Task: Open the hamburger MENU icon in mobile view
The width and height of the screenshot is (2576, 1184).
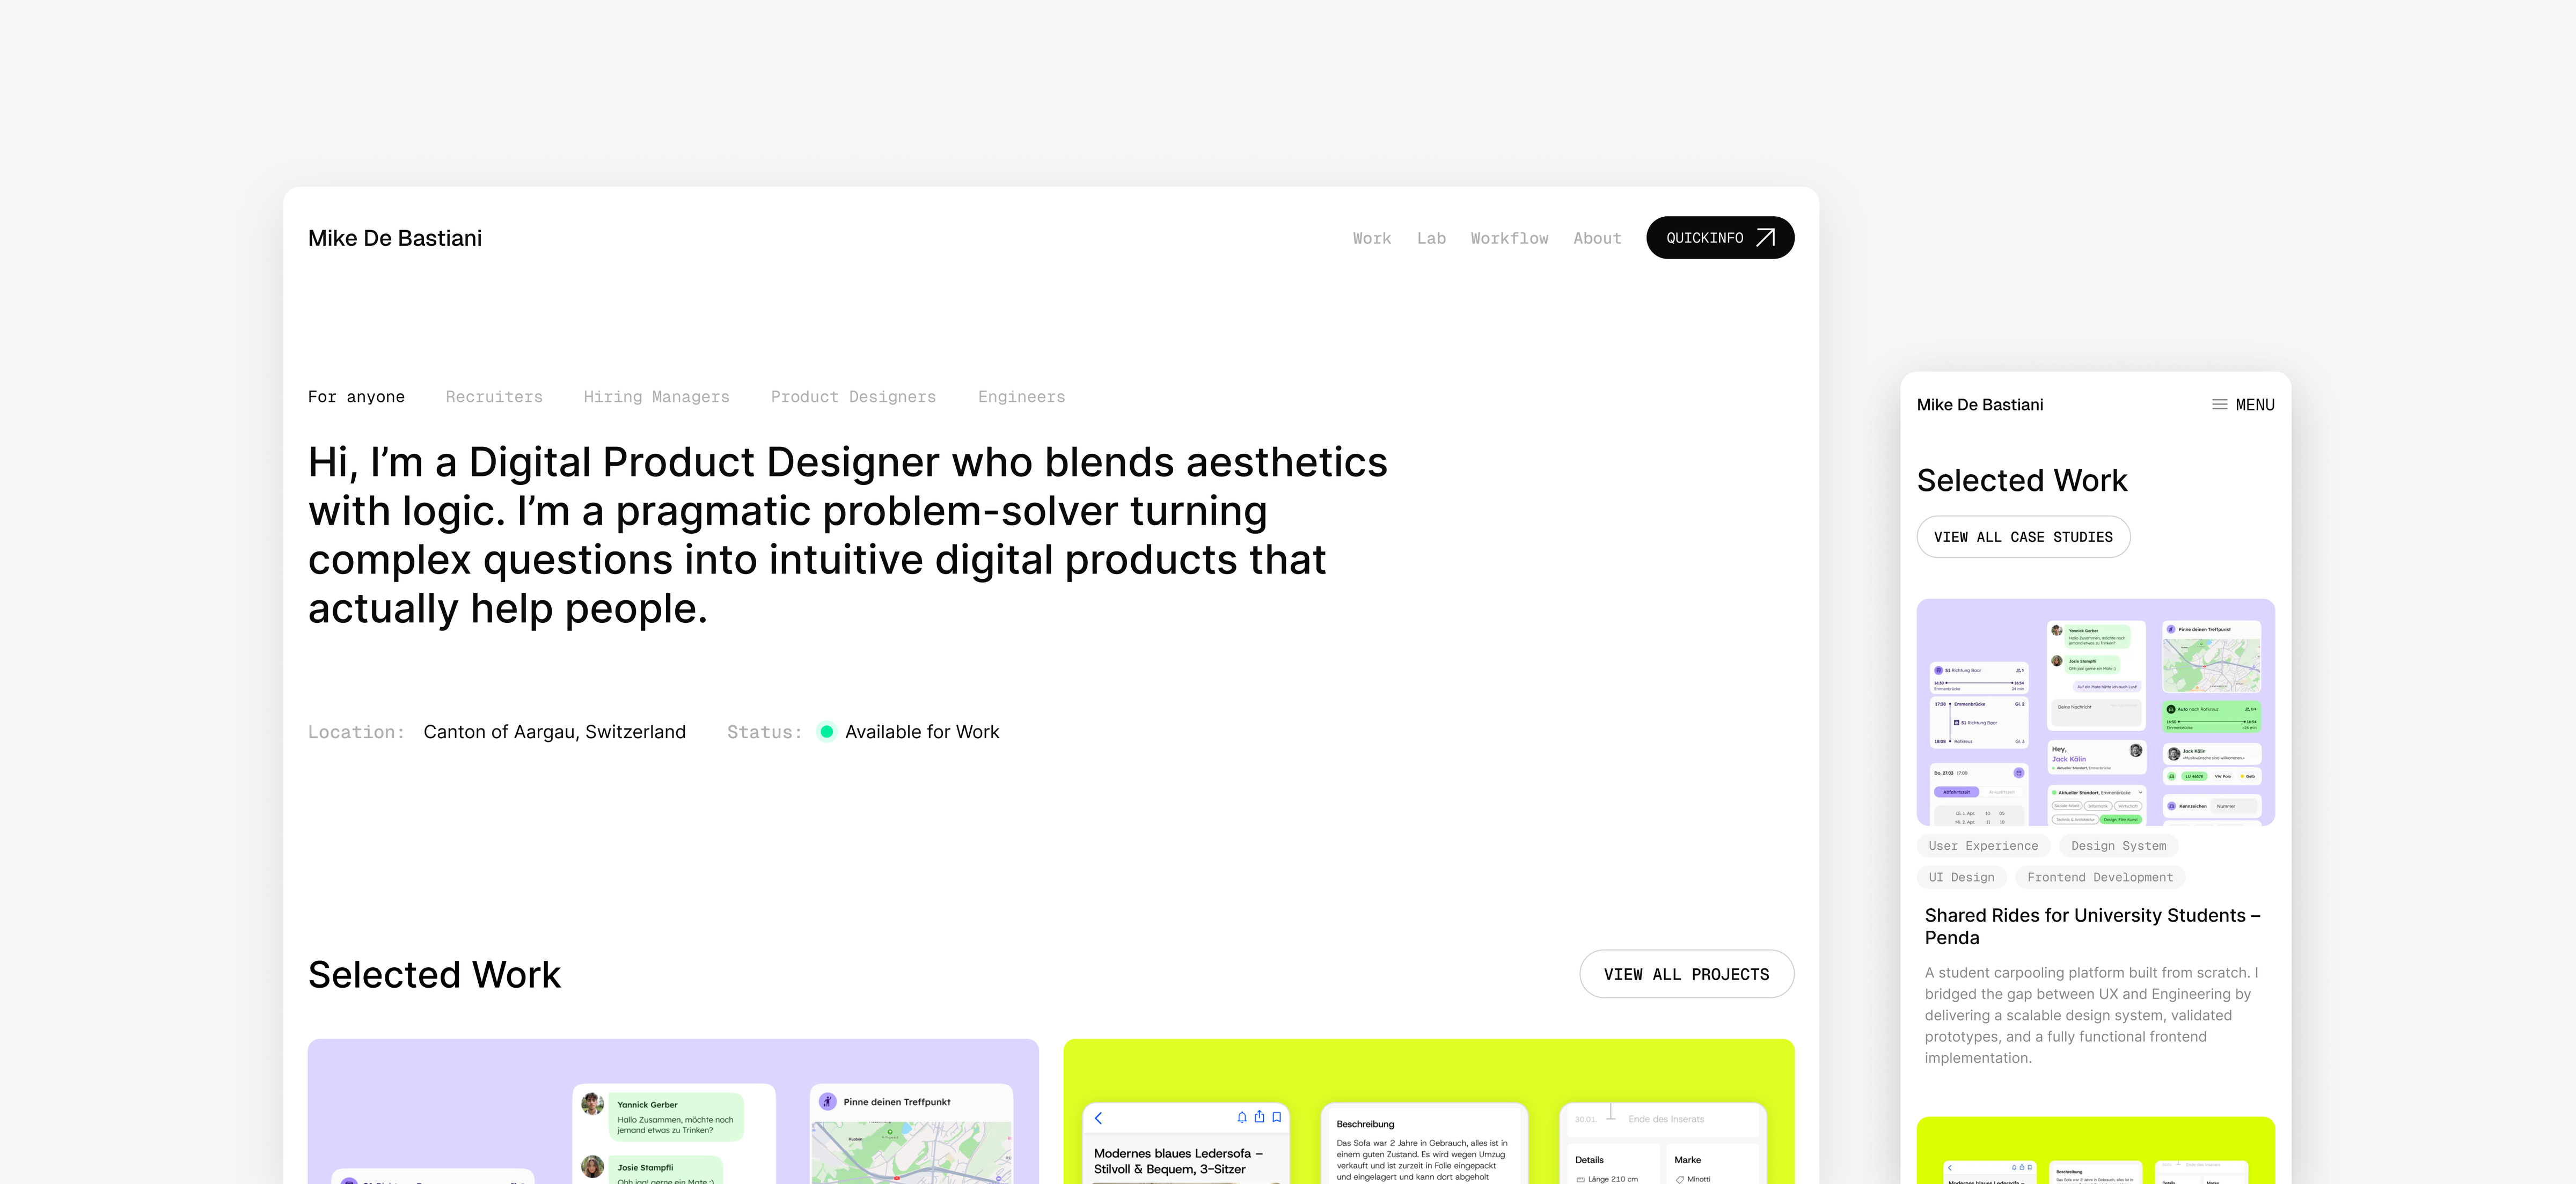Action: pyautogui.click(x=2219, y=405)
